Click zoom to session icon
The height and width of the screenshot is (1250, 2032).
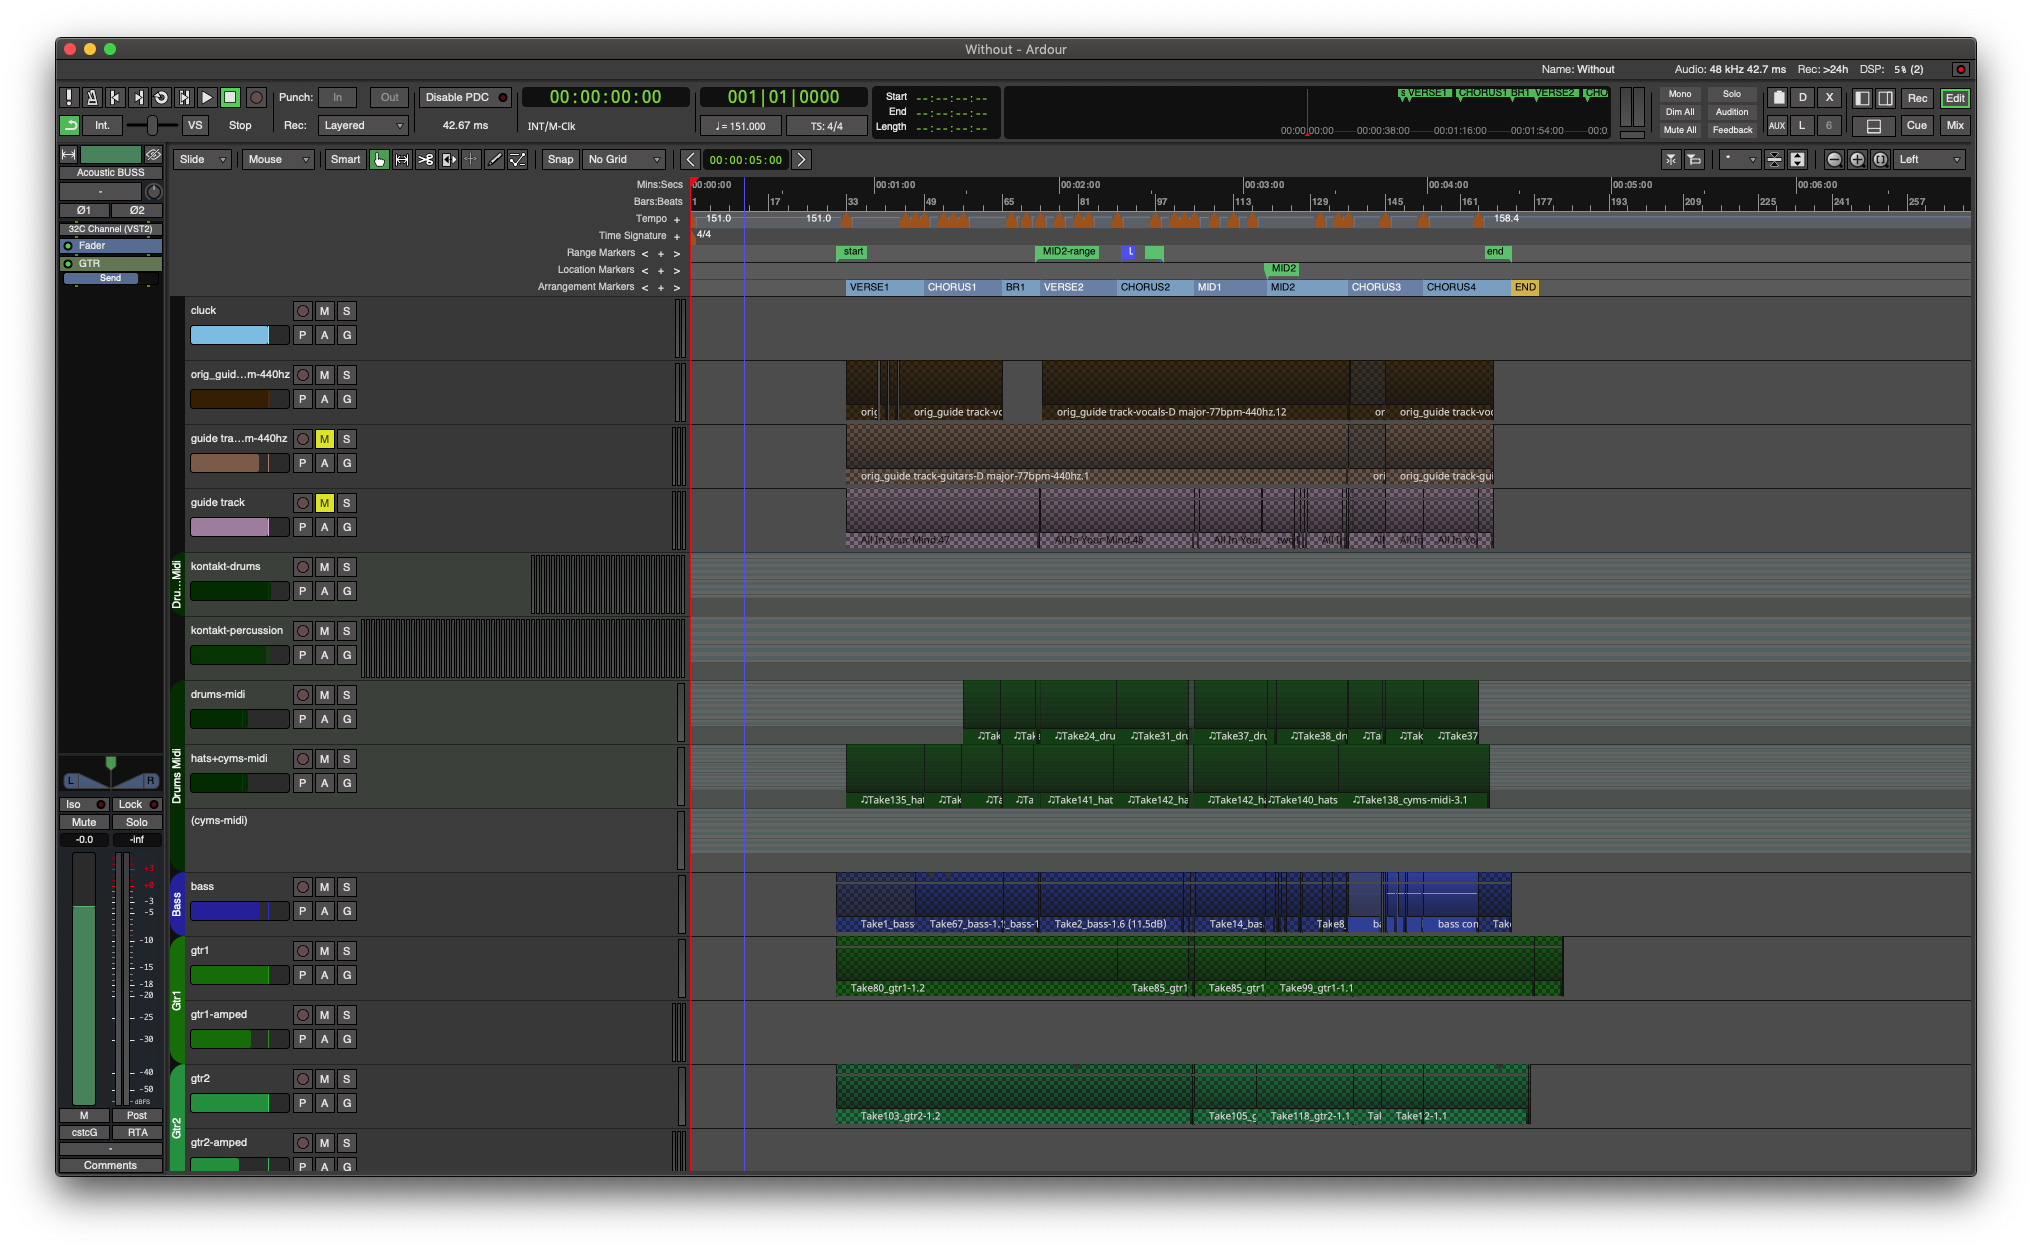[1880, 159]
